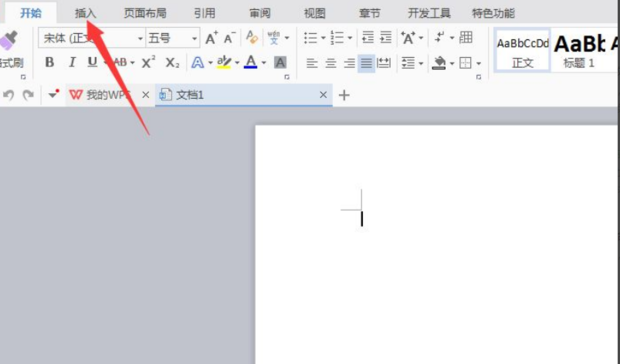Close the 文档1 tab

323,95
